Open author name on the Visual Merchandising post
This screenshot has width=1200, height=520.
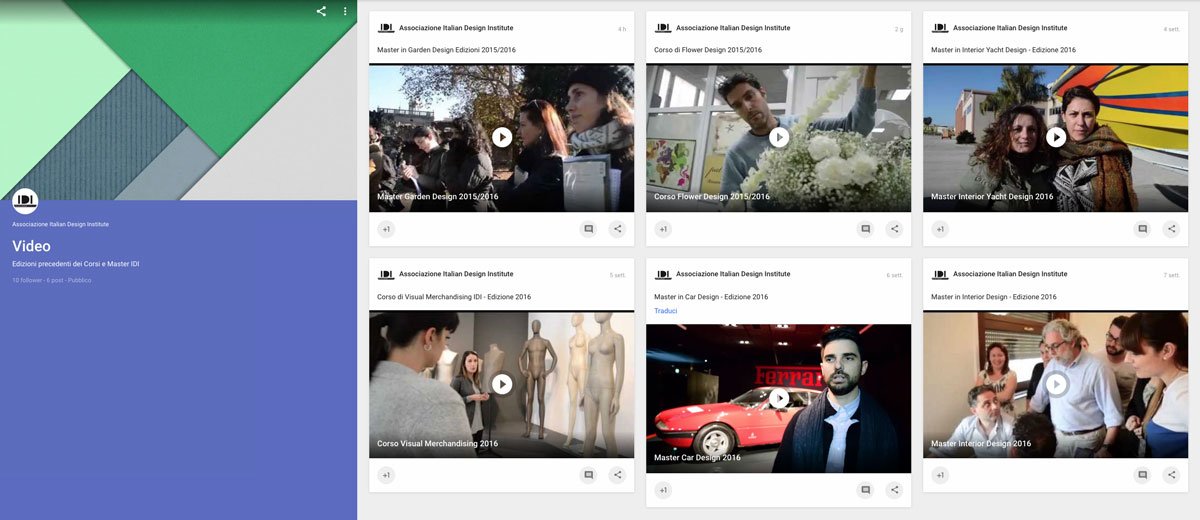point(456,274)
